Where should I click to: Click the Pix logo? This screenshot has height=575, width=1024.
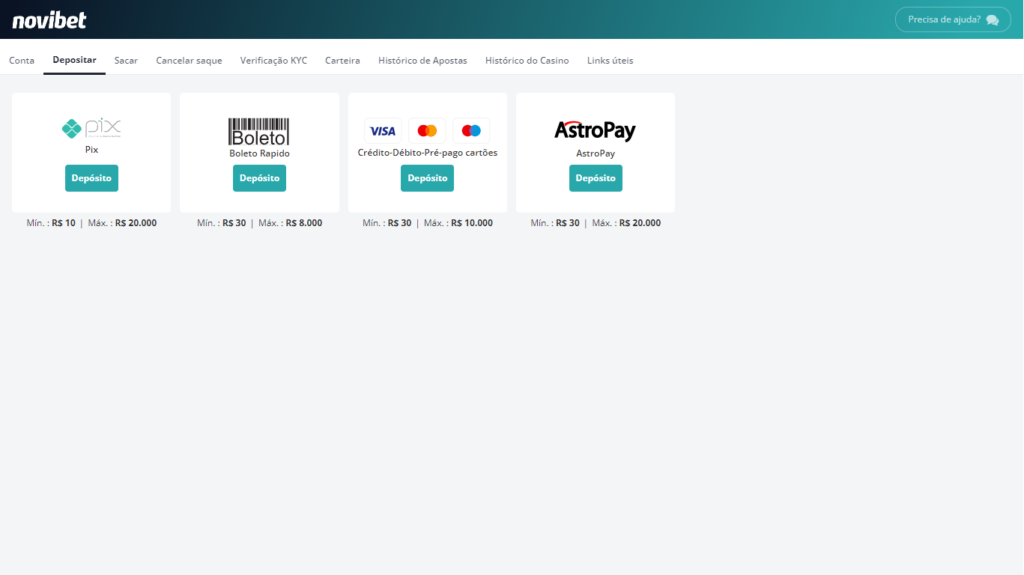[91, 128]
